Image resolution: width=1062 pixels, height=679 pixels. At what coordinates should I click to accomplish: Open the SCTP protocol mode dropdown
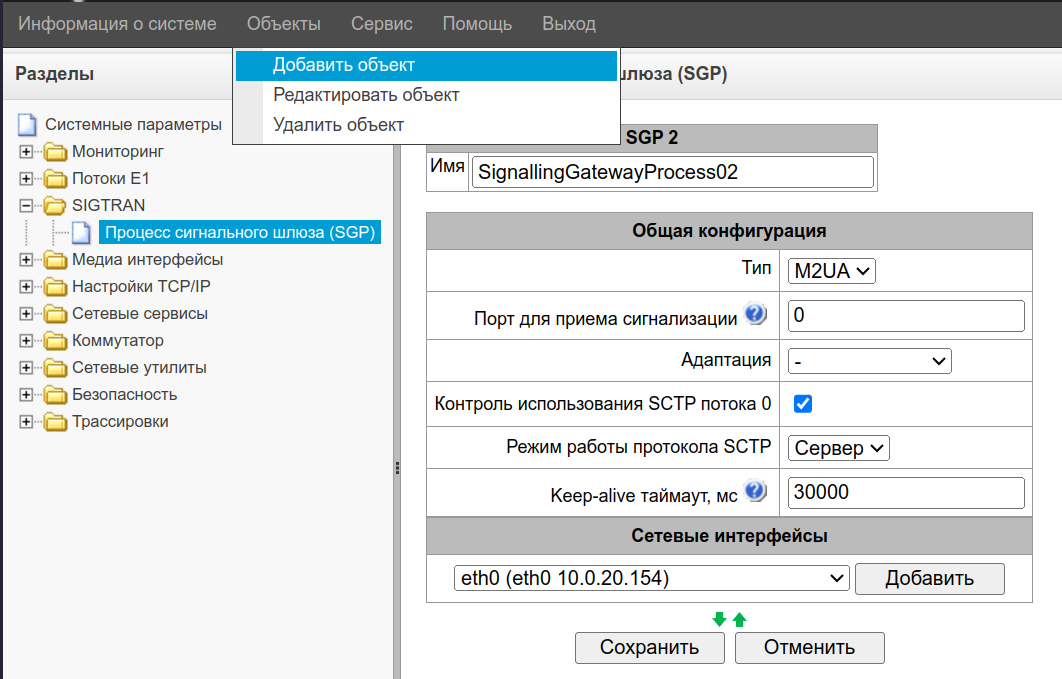838,448
